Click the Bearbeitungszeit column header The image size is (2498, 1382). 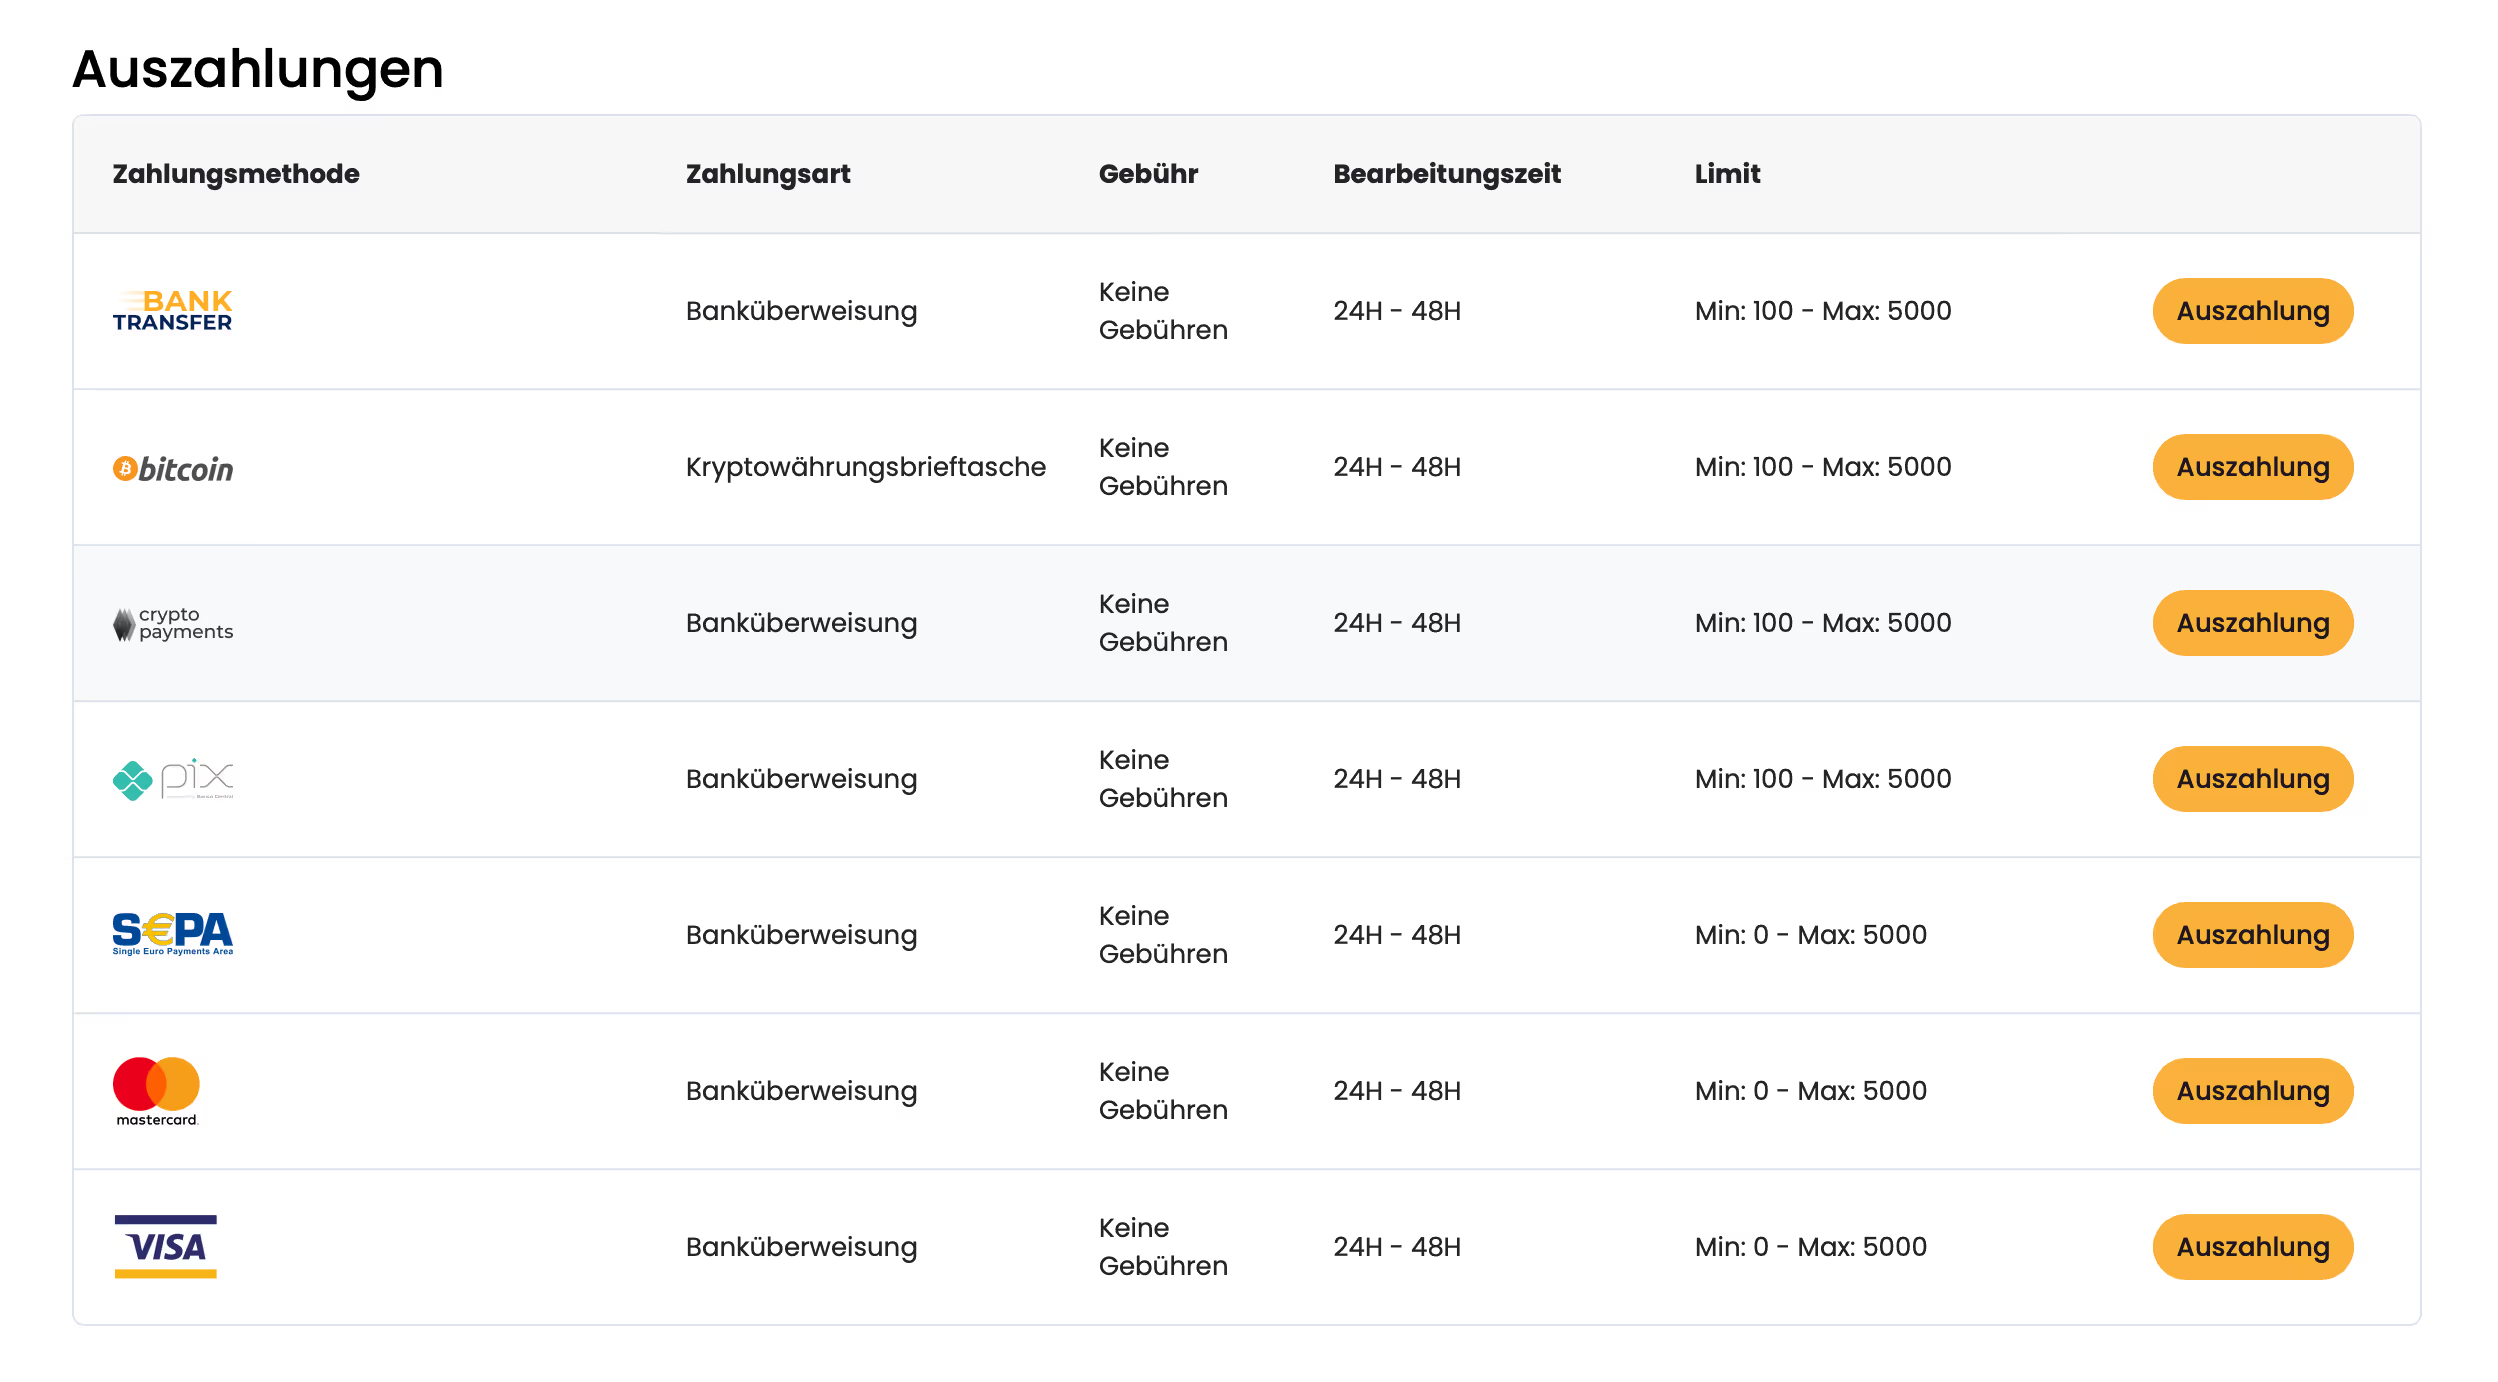(x=1447, y=174)
